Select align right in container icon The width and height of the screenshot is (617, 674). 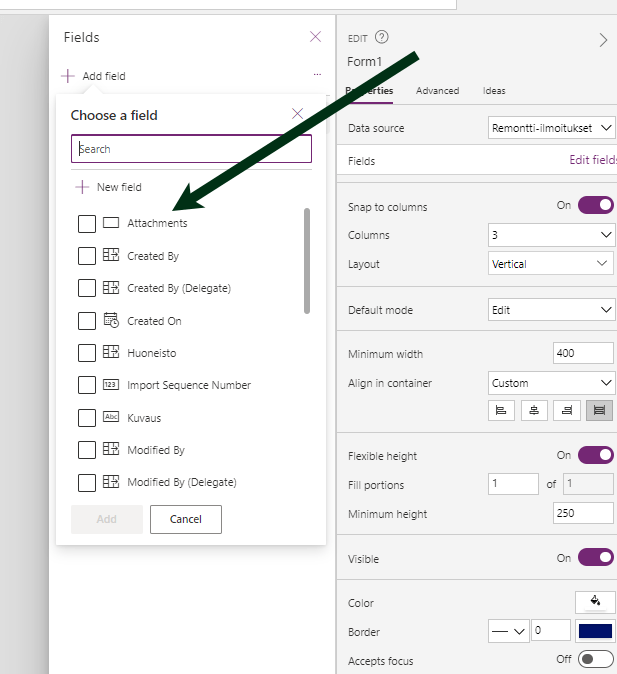(567, 410)
